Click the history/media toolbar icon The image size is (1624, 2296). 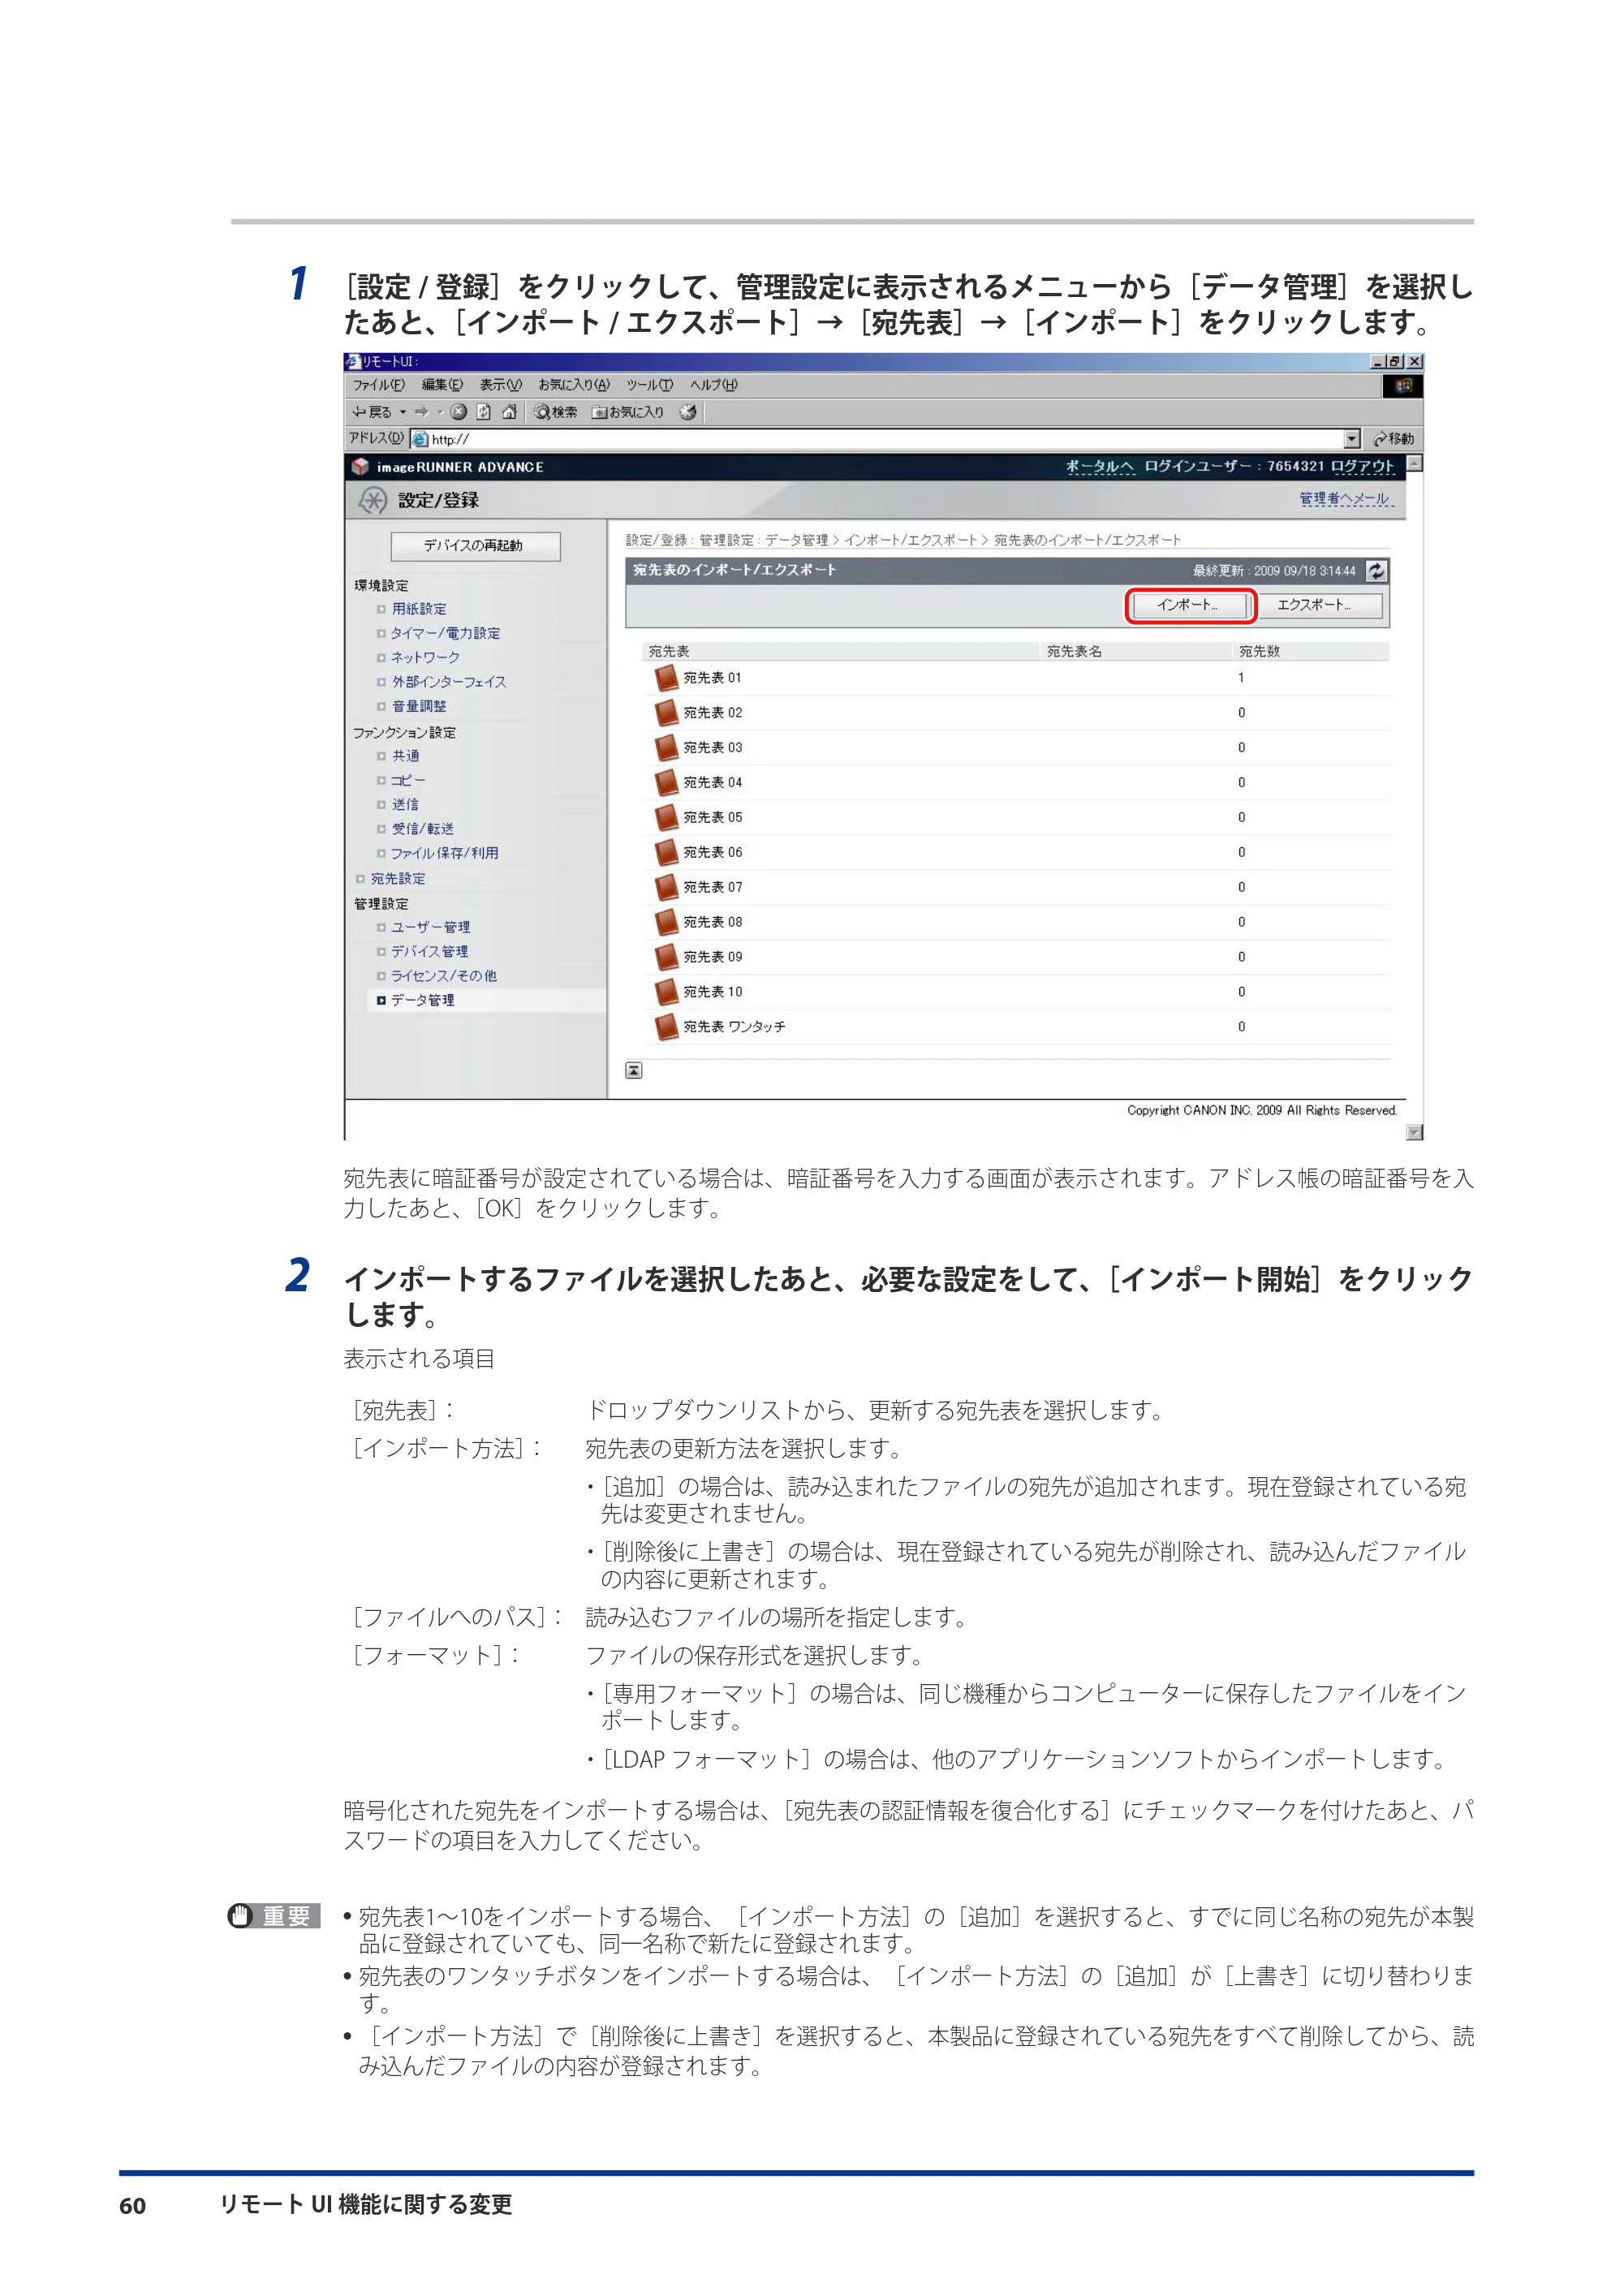click(688, 412)
